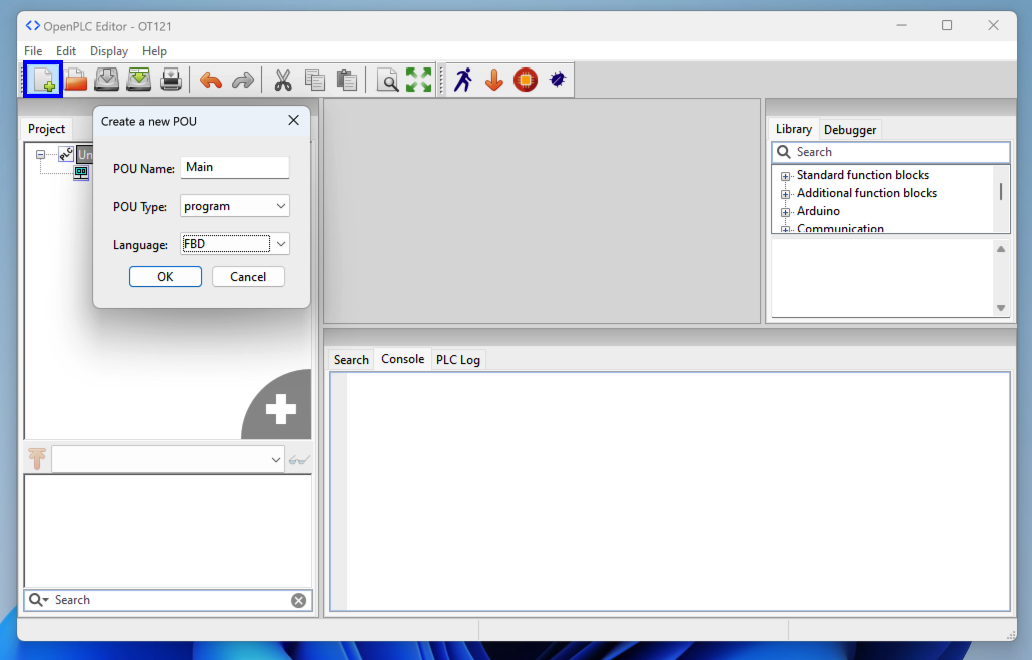Switch to the Console tab
The height and width of the screenshot is (660, 1032).
pyautogui.click(x=402, y=359)
